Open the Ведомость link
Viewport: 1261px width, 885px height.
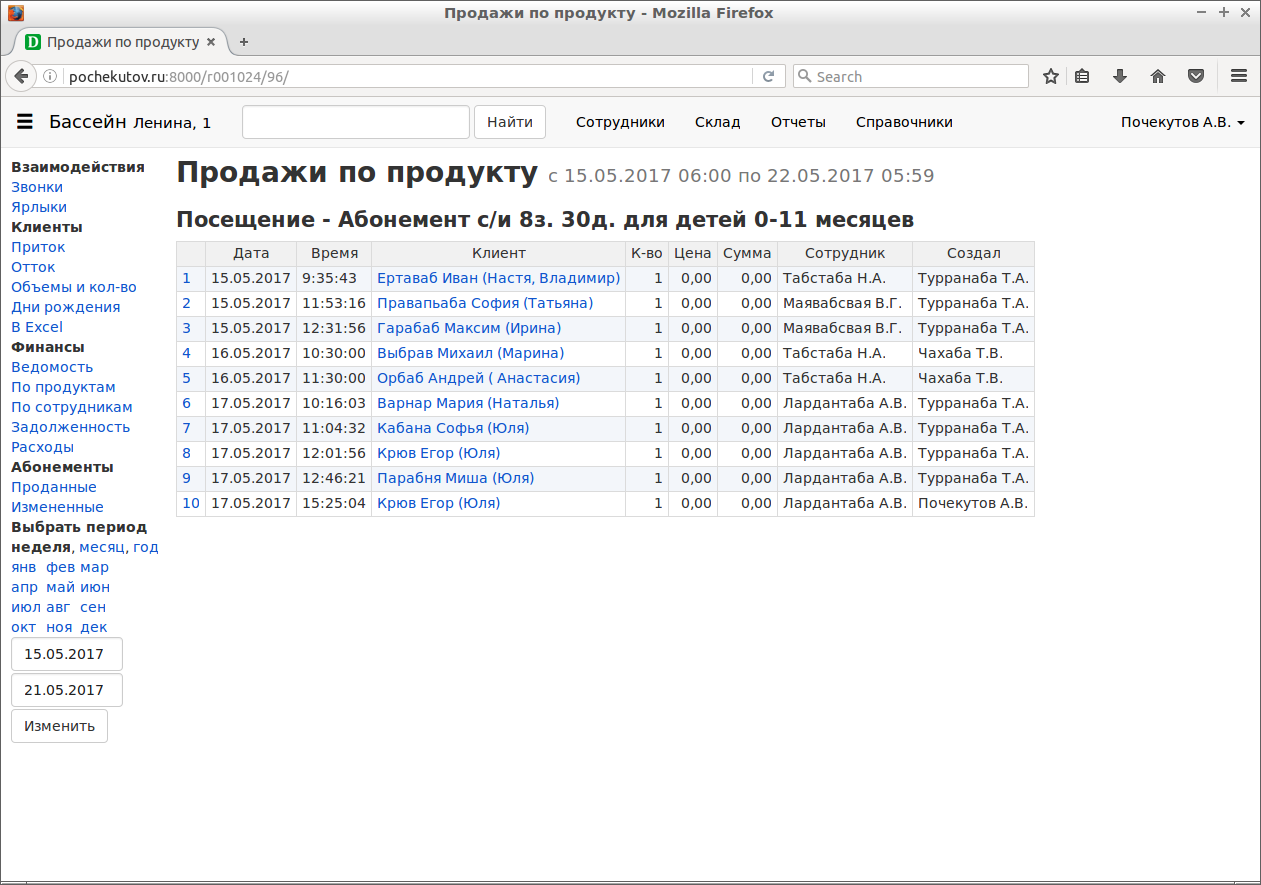point(52,367)
